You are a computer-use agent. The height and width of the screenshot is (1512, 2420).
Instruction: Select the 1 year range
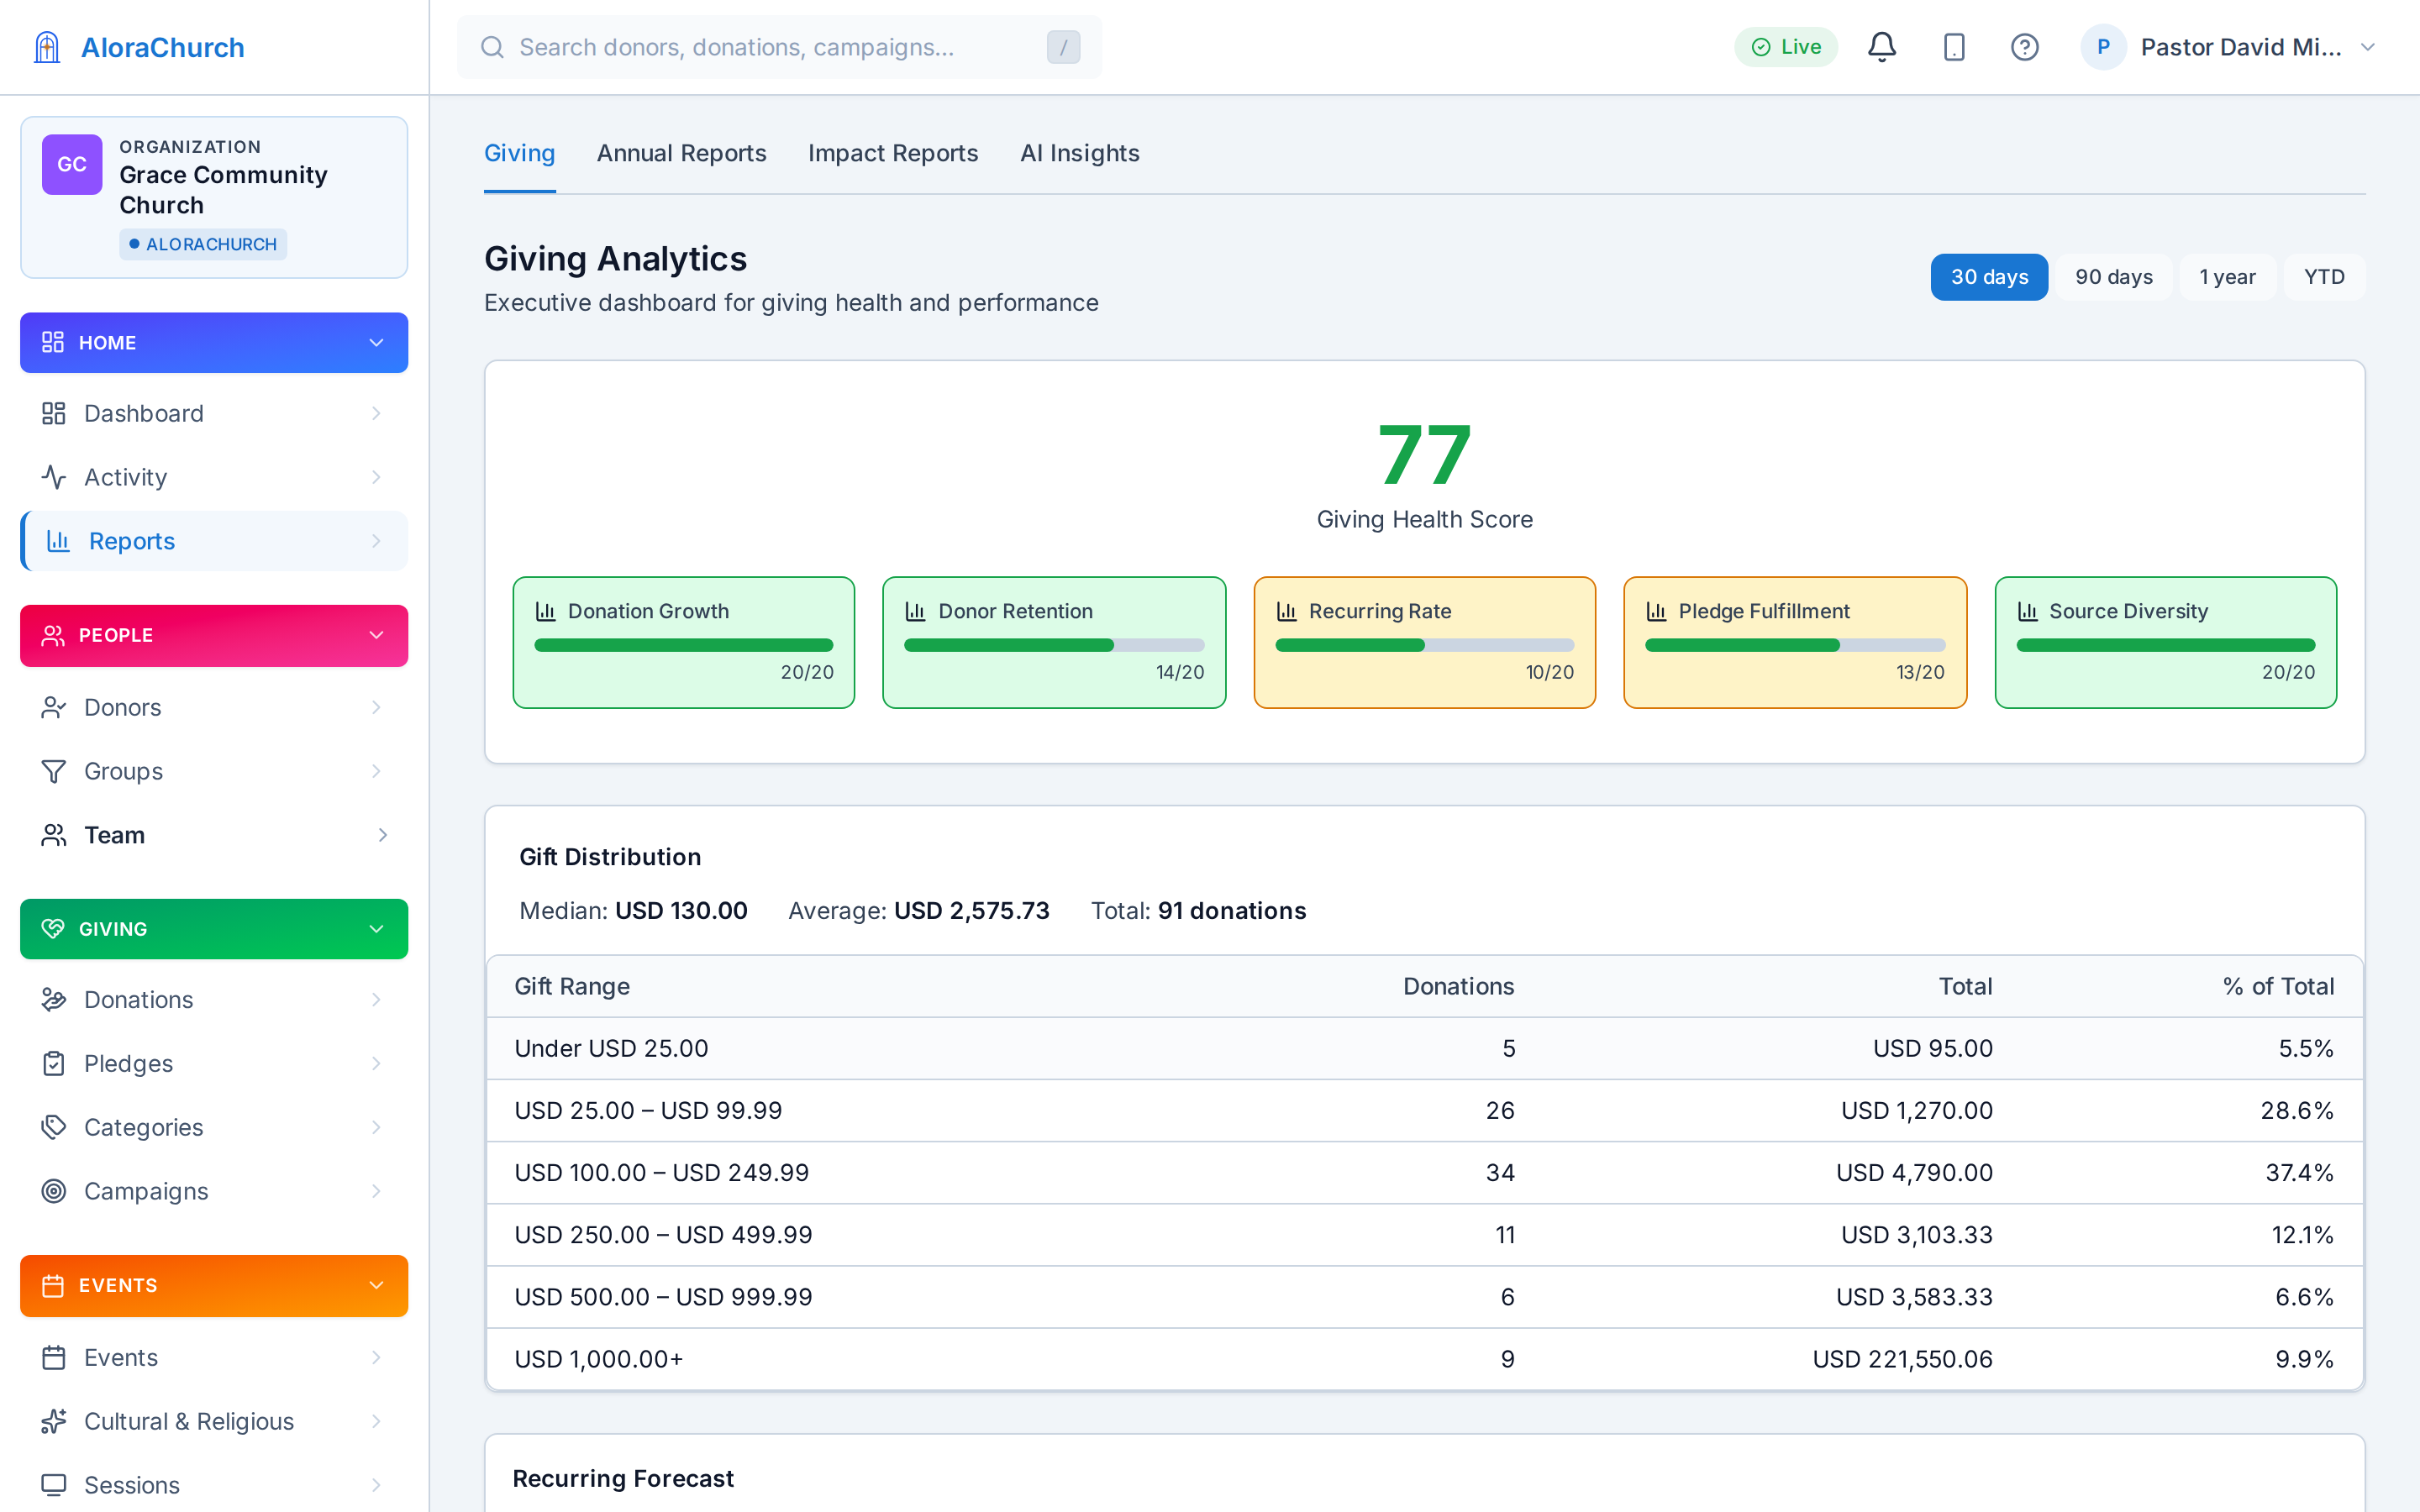(2227, 277)
